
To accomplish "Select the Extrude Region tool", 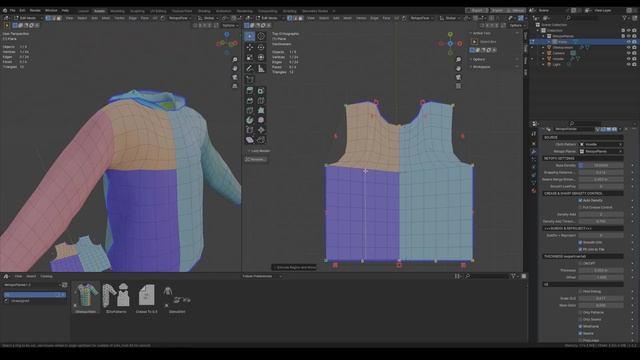I will pos(250,91).
